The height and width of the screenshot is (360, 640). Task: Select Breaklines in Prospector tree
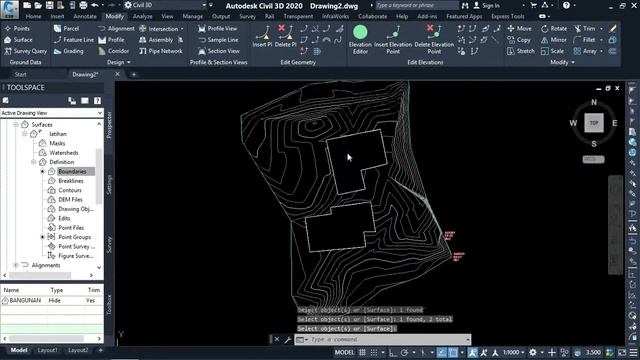pyautogui.click(x=71, y=181)
